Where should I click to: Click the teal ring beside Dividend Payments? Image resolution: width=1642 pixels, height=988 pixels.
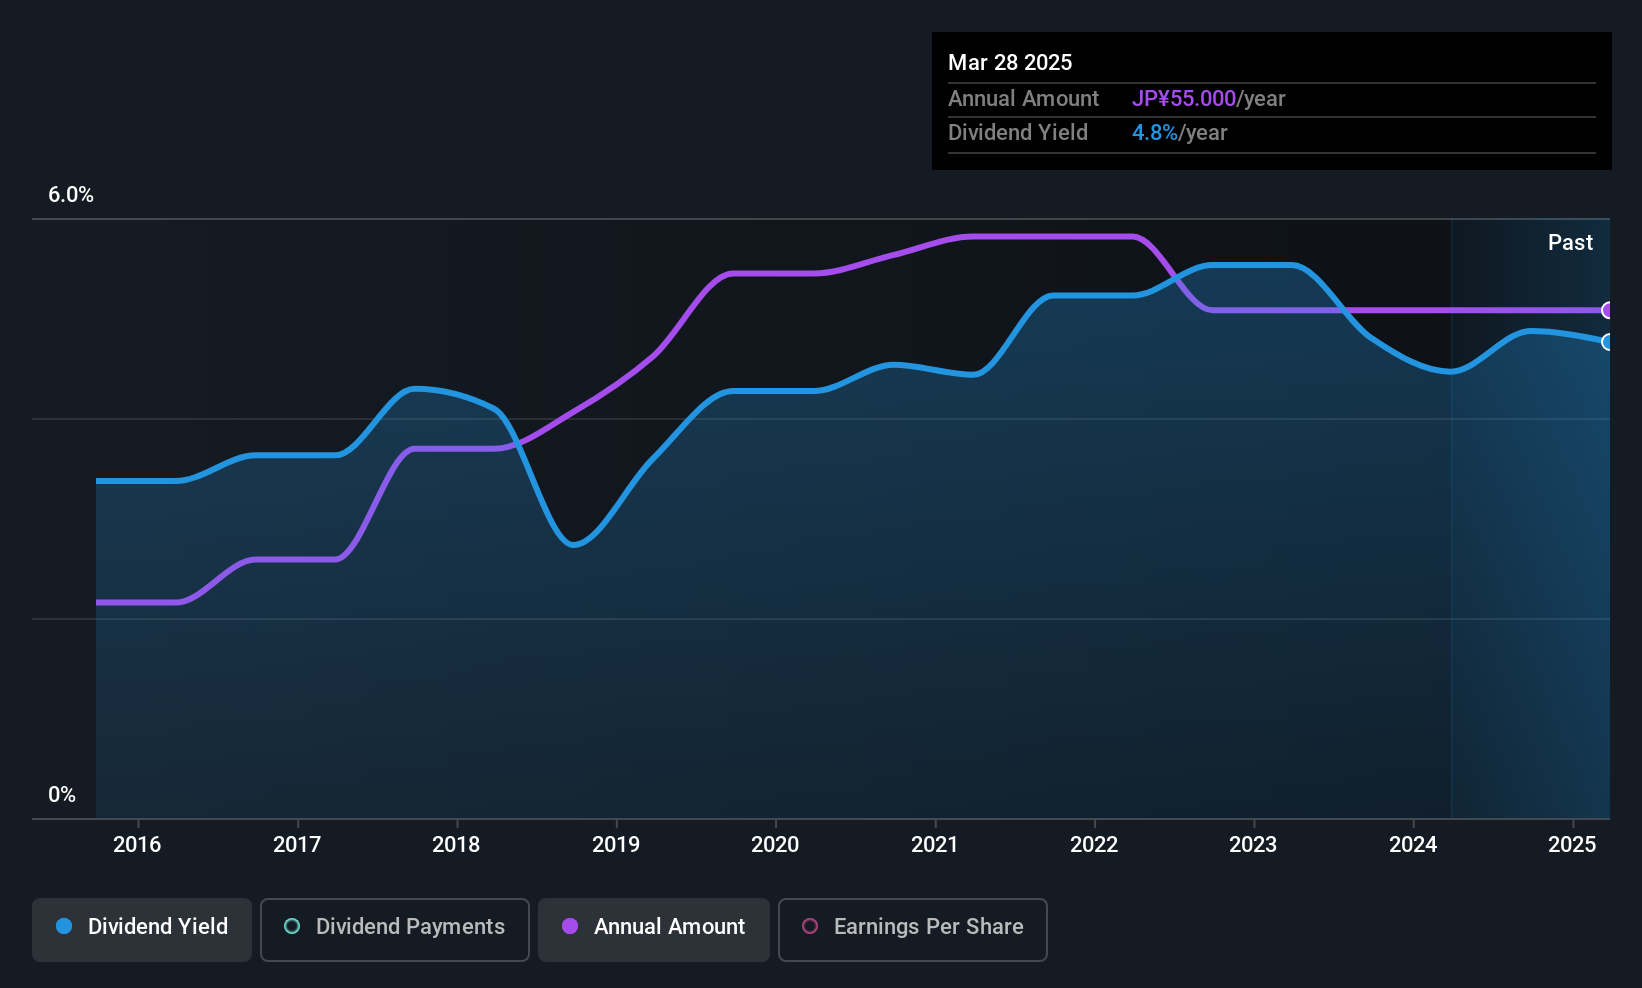tap(292, 926)
